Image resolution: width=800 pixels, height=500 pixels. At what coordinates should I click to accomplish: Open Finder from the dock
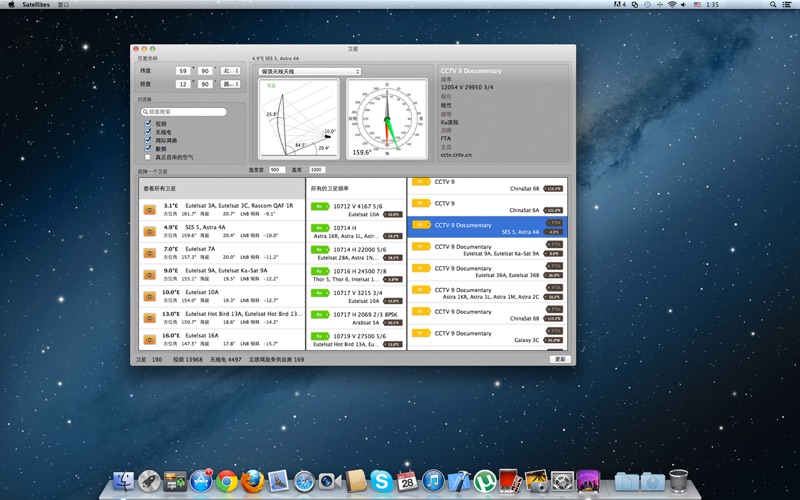[x=123, y=481]
